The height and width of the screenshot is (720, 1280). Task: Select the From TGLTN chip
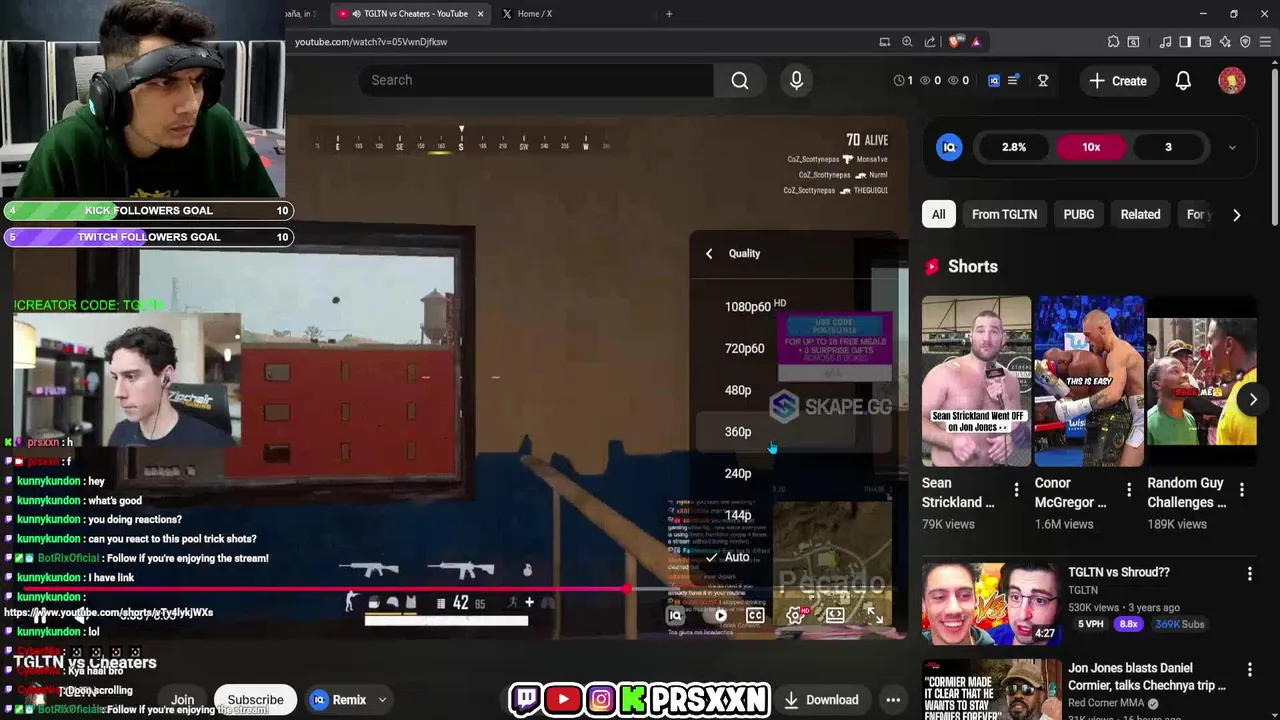[1004, 214]
